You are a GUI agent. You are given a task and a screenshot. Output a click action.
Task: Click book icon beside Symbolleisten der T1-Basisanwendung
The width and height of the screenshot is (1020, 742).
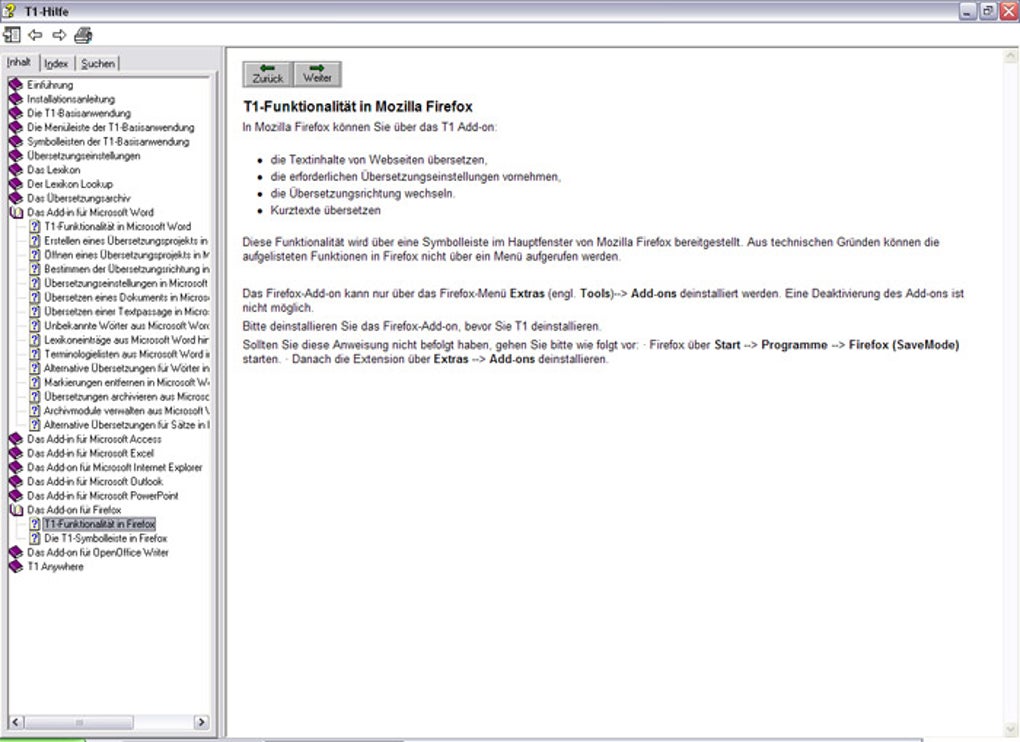pos(16,141)
